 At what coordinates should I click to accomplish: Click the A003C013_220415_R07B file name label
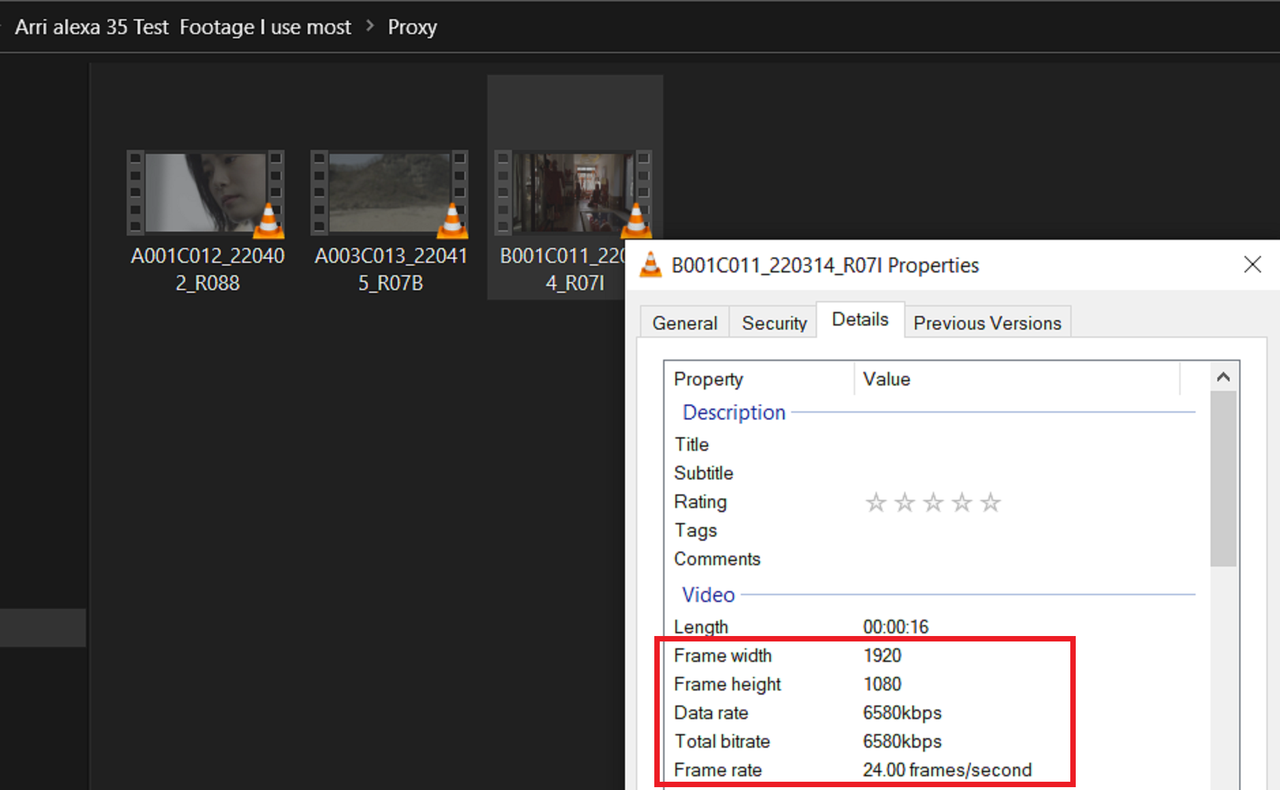tap(391, 270)
